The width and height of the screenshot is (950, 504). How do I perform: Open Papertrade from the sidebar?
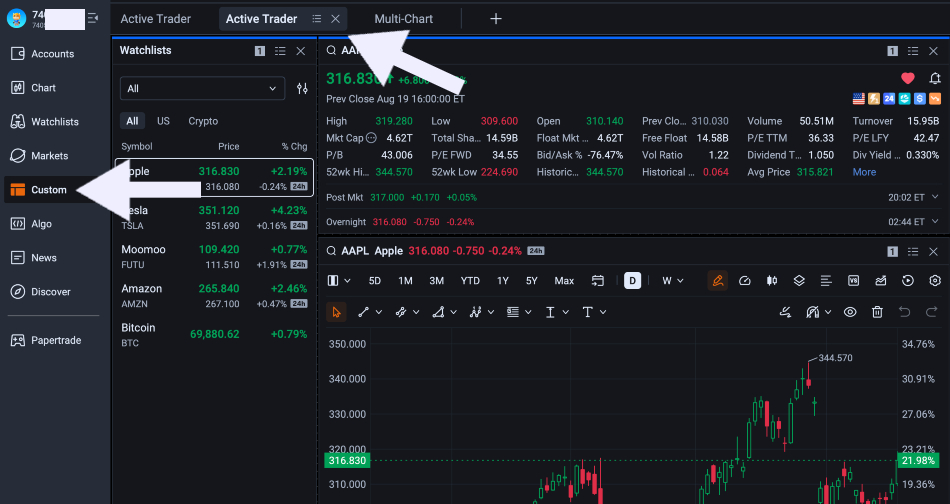[54, 340]
